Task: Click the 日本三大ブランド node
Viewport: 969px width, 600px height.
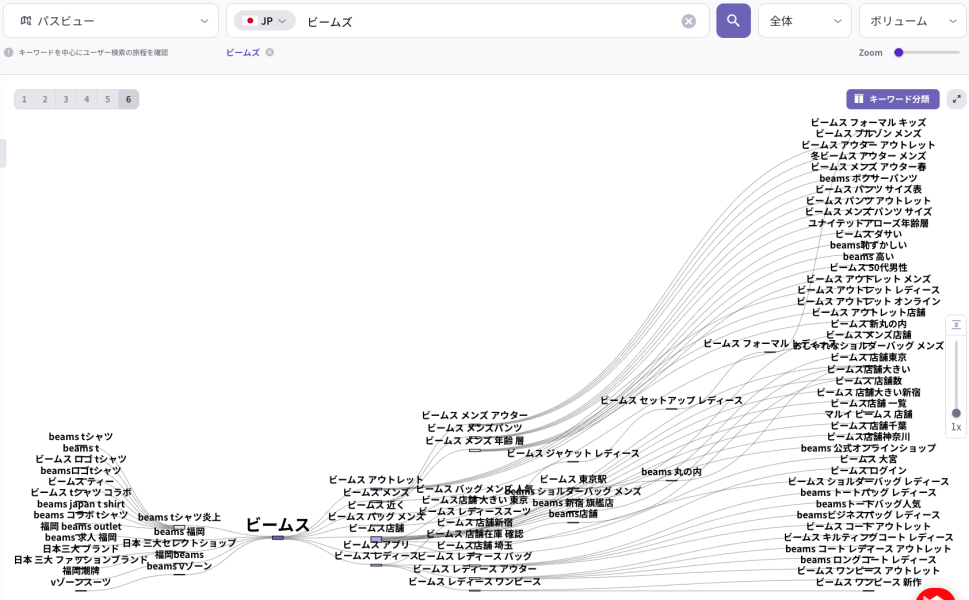Action: click(81, 549)
